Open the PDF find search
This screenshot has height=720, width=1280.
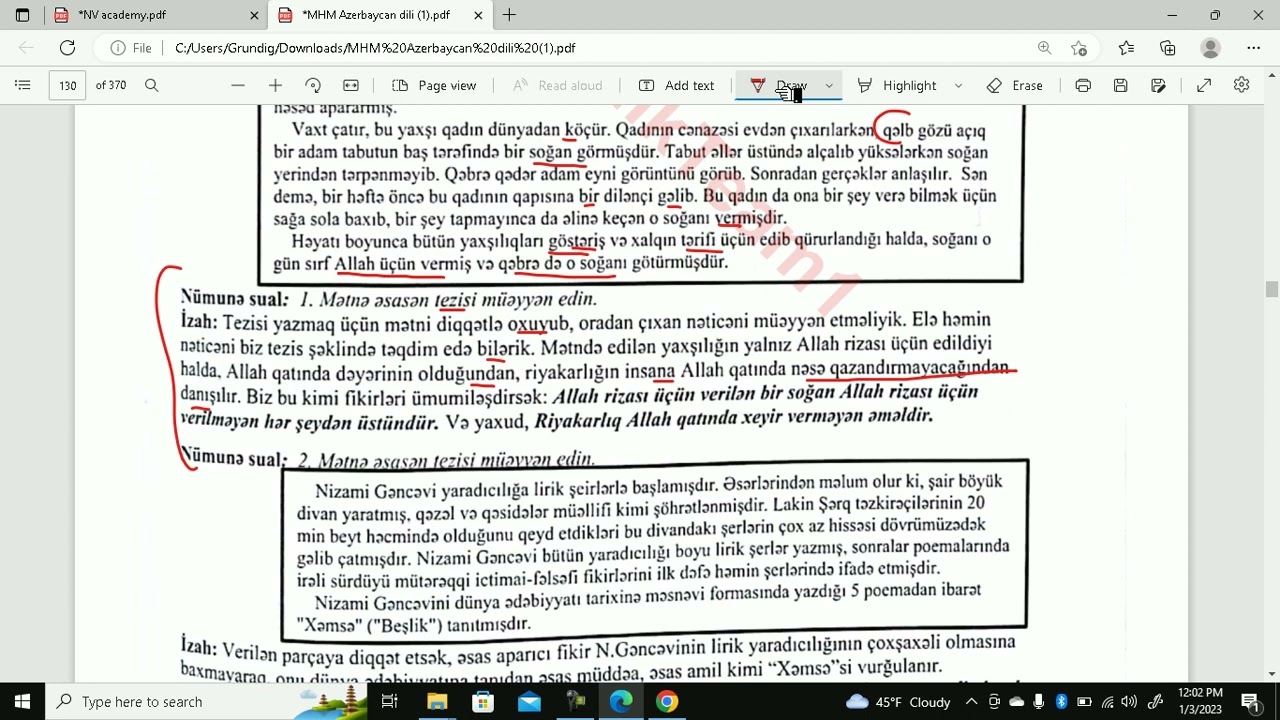[152, 86]
